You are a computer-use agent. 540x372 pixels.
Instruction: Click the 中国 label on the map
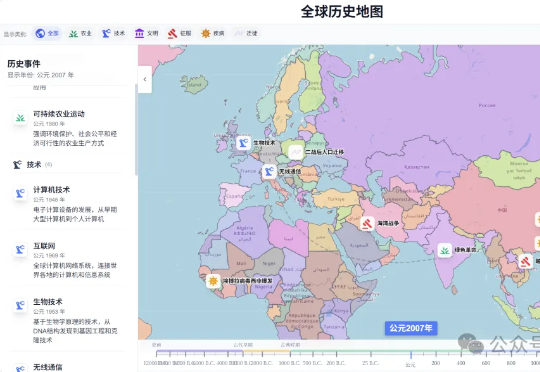click(x=502, y=210)
